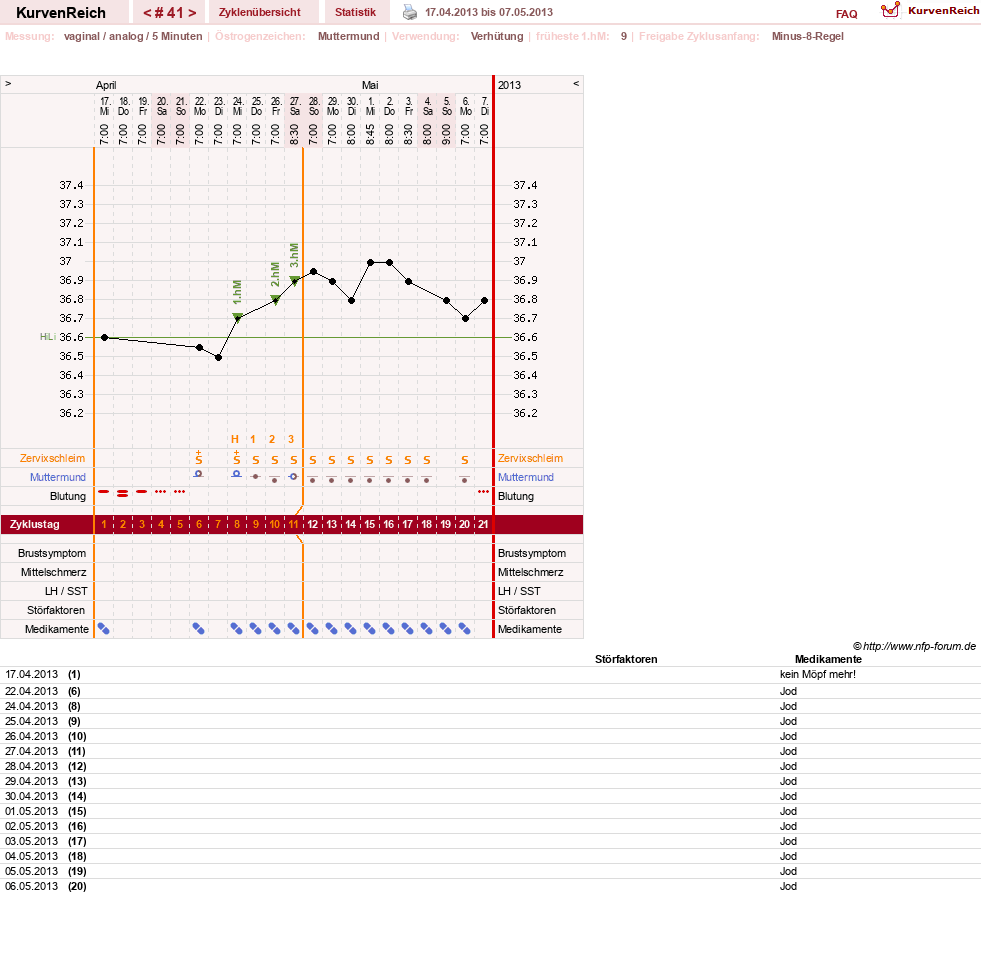Viewport: 981px width, 978px height.
Task: Click the medication pill icon for cycle day 1
Action: tap(104, 629)
